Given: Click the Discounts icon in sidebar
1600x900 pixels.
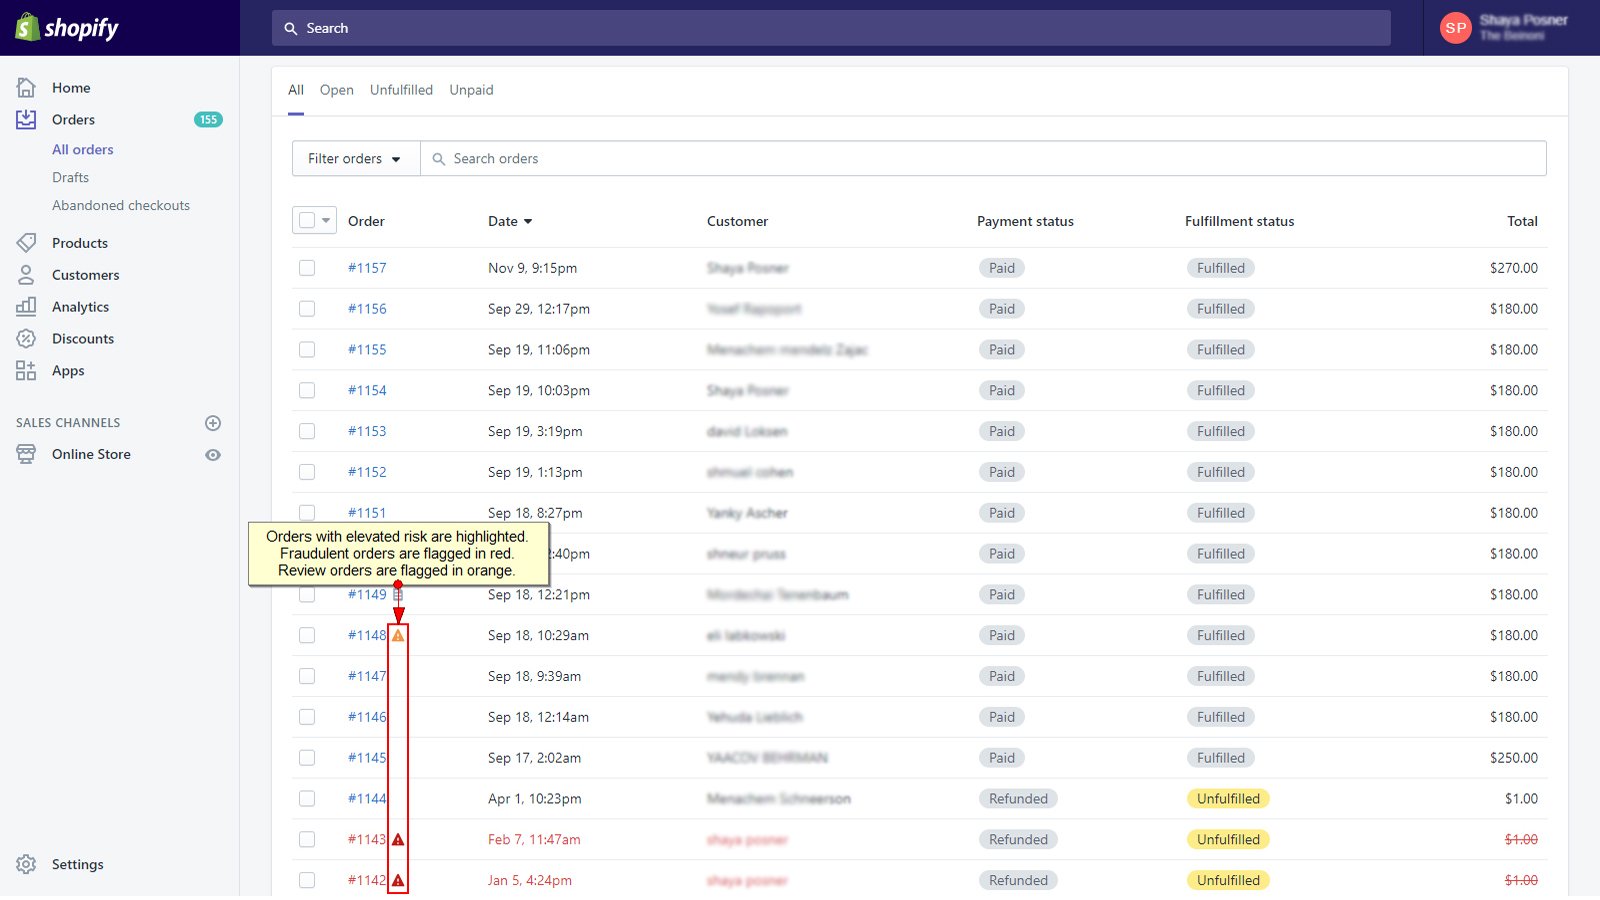Looking at the screenshot, I should pos(26,339).
